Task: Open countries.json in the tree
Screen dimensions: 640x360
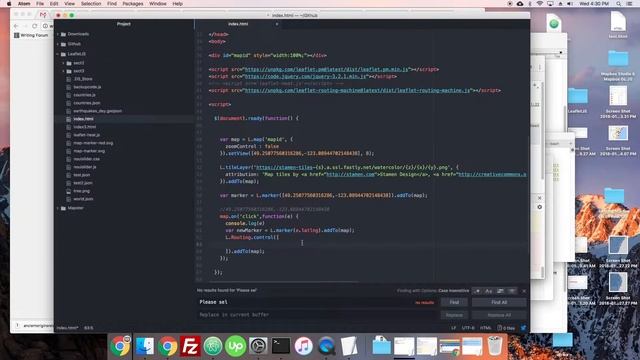Action: [87, 103]
